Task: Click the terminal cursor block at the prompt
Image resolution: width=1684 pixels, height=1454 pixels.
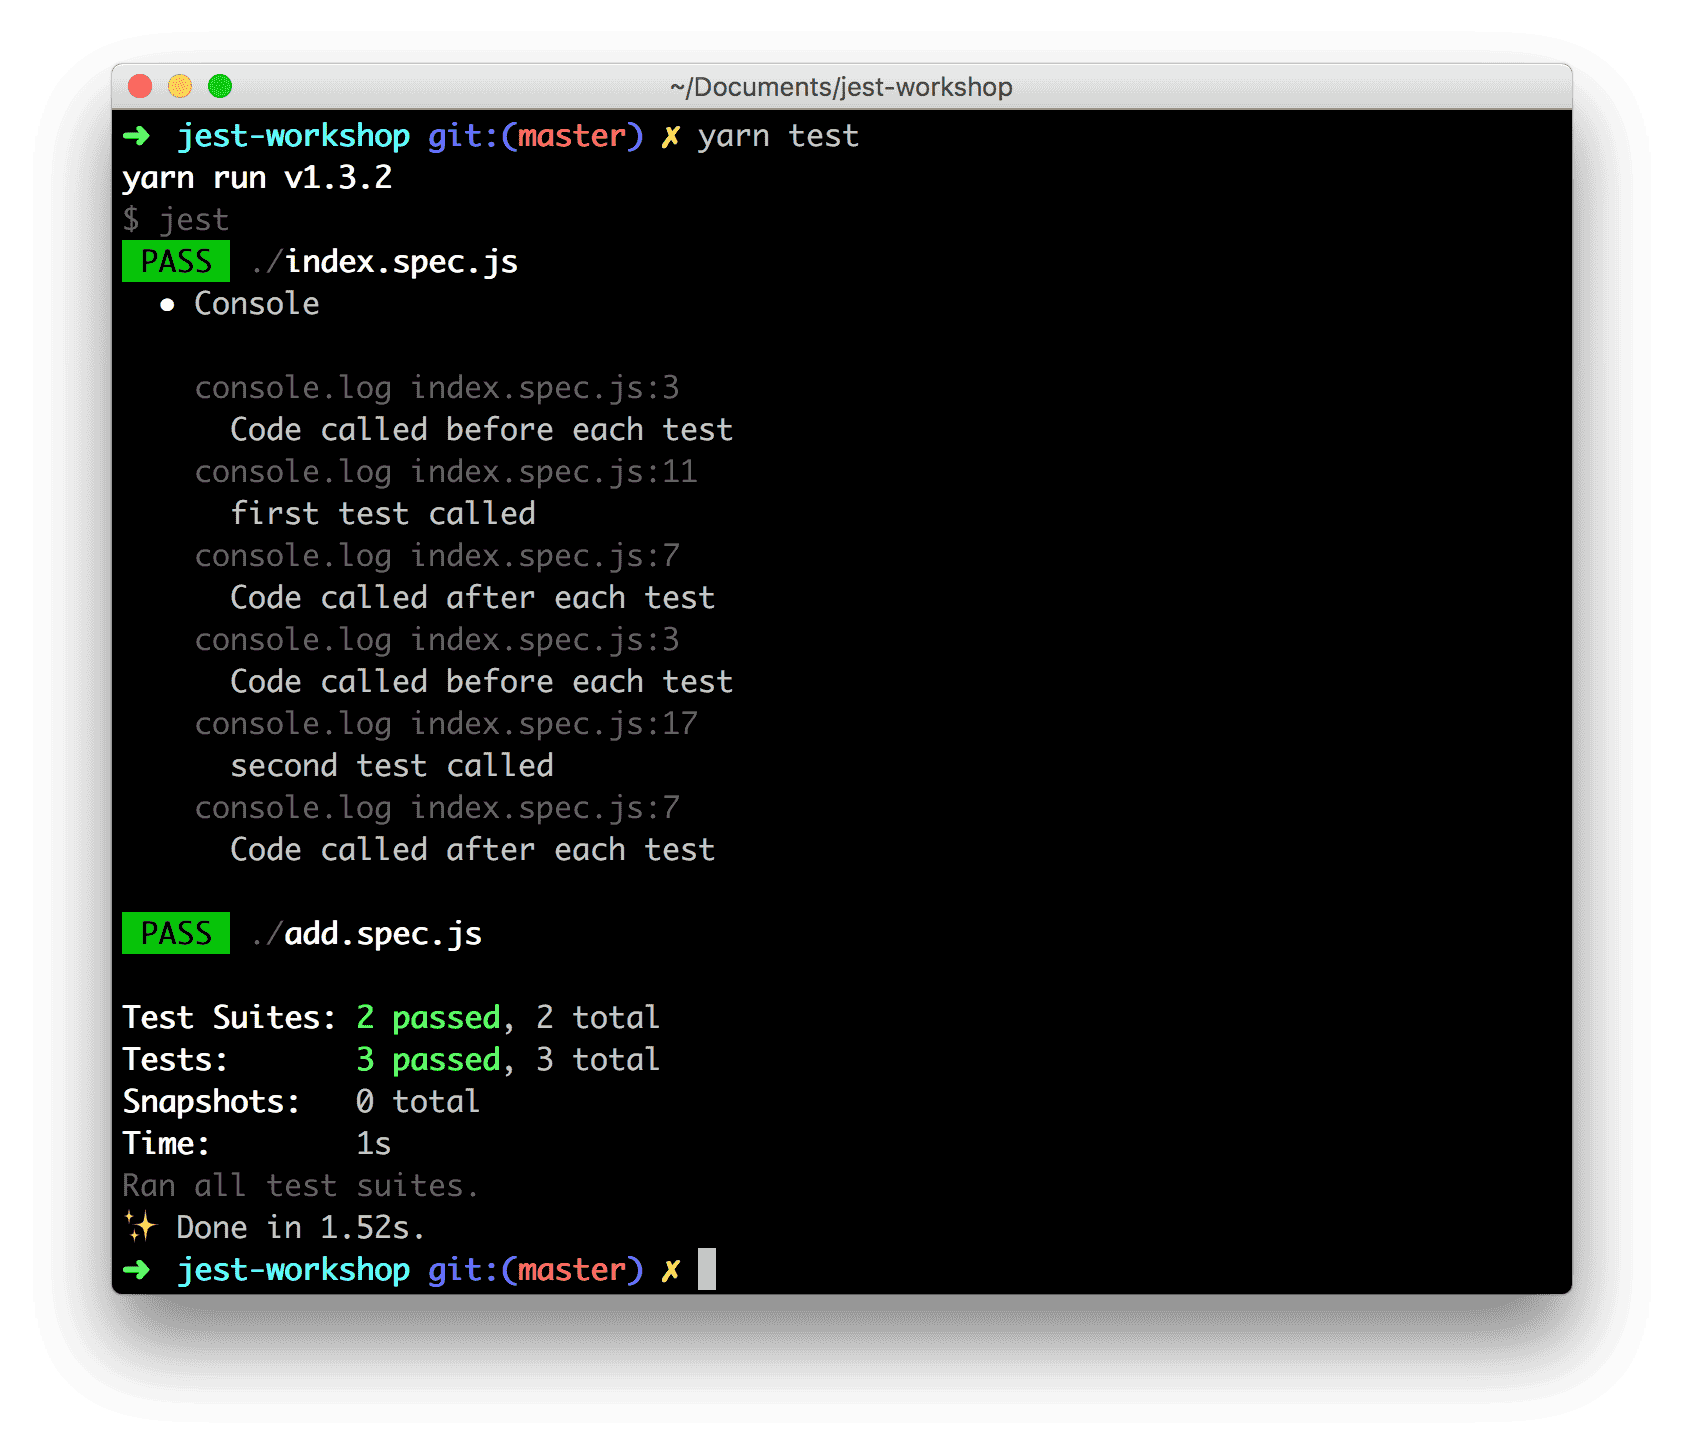Action: [x=706, y=1269]
